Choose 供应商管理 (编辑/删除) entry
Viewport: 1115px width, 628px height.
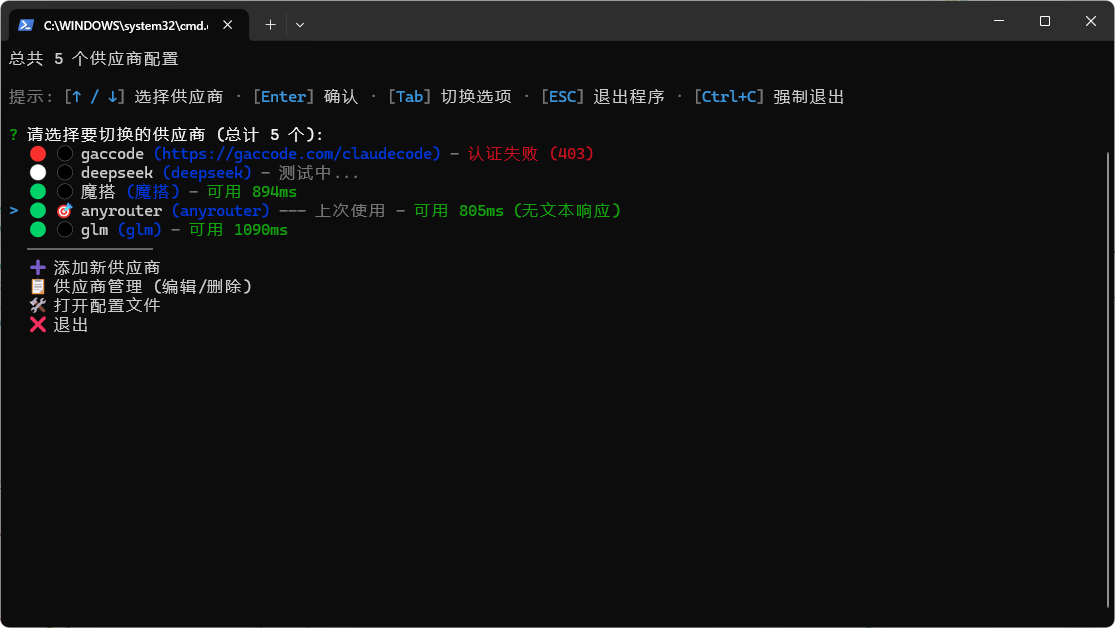(154, 287)
